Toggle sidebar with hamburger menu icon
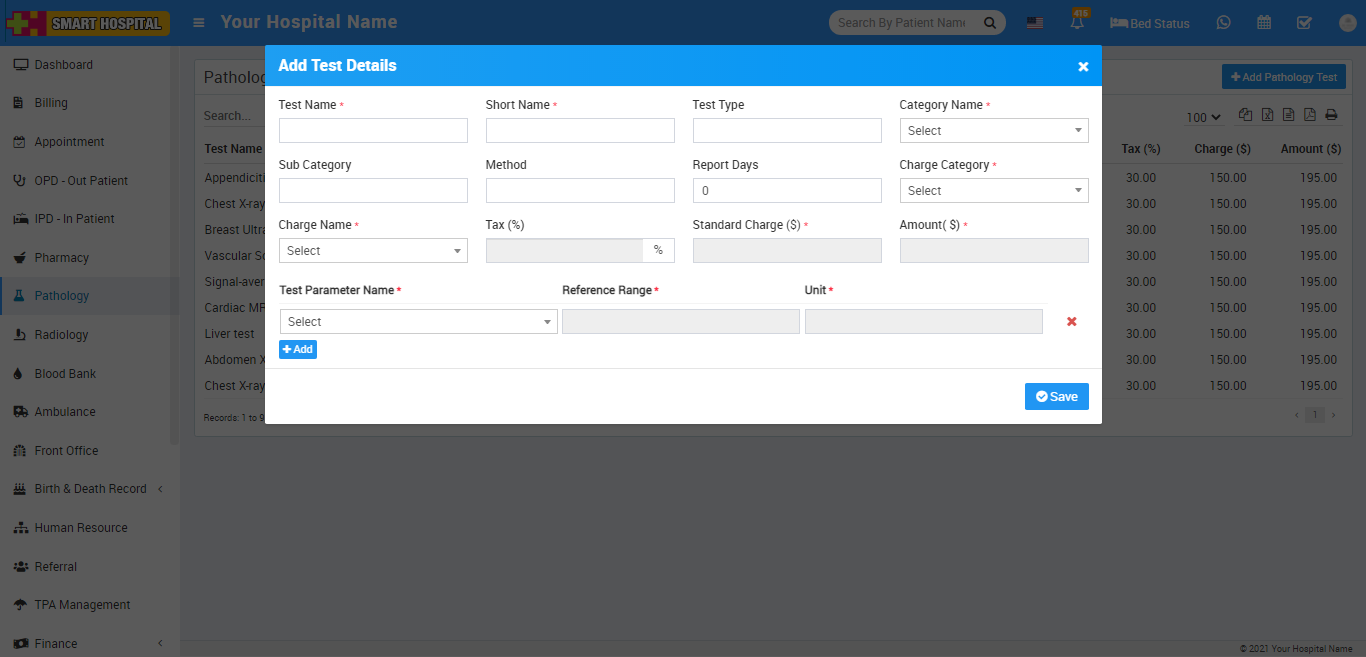Screen dimensions: 1366x657 [x=200, y=22]
